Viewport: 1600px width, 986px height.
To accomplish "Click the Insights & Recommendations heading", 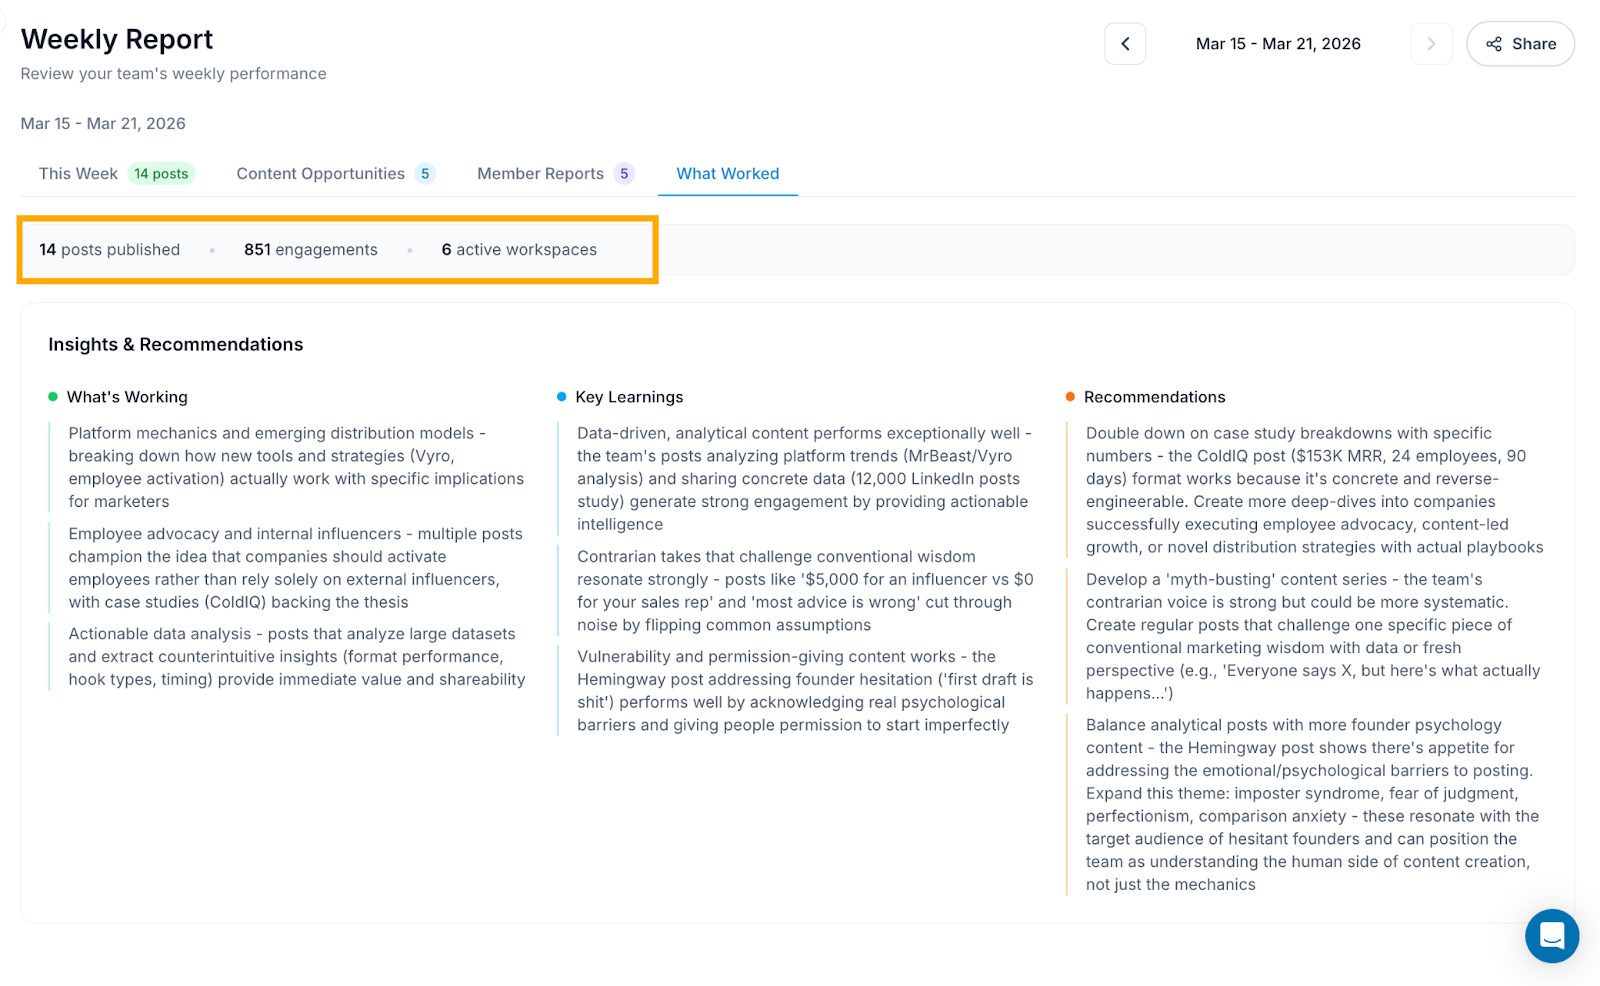I will (176, 345).
